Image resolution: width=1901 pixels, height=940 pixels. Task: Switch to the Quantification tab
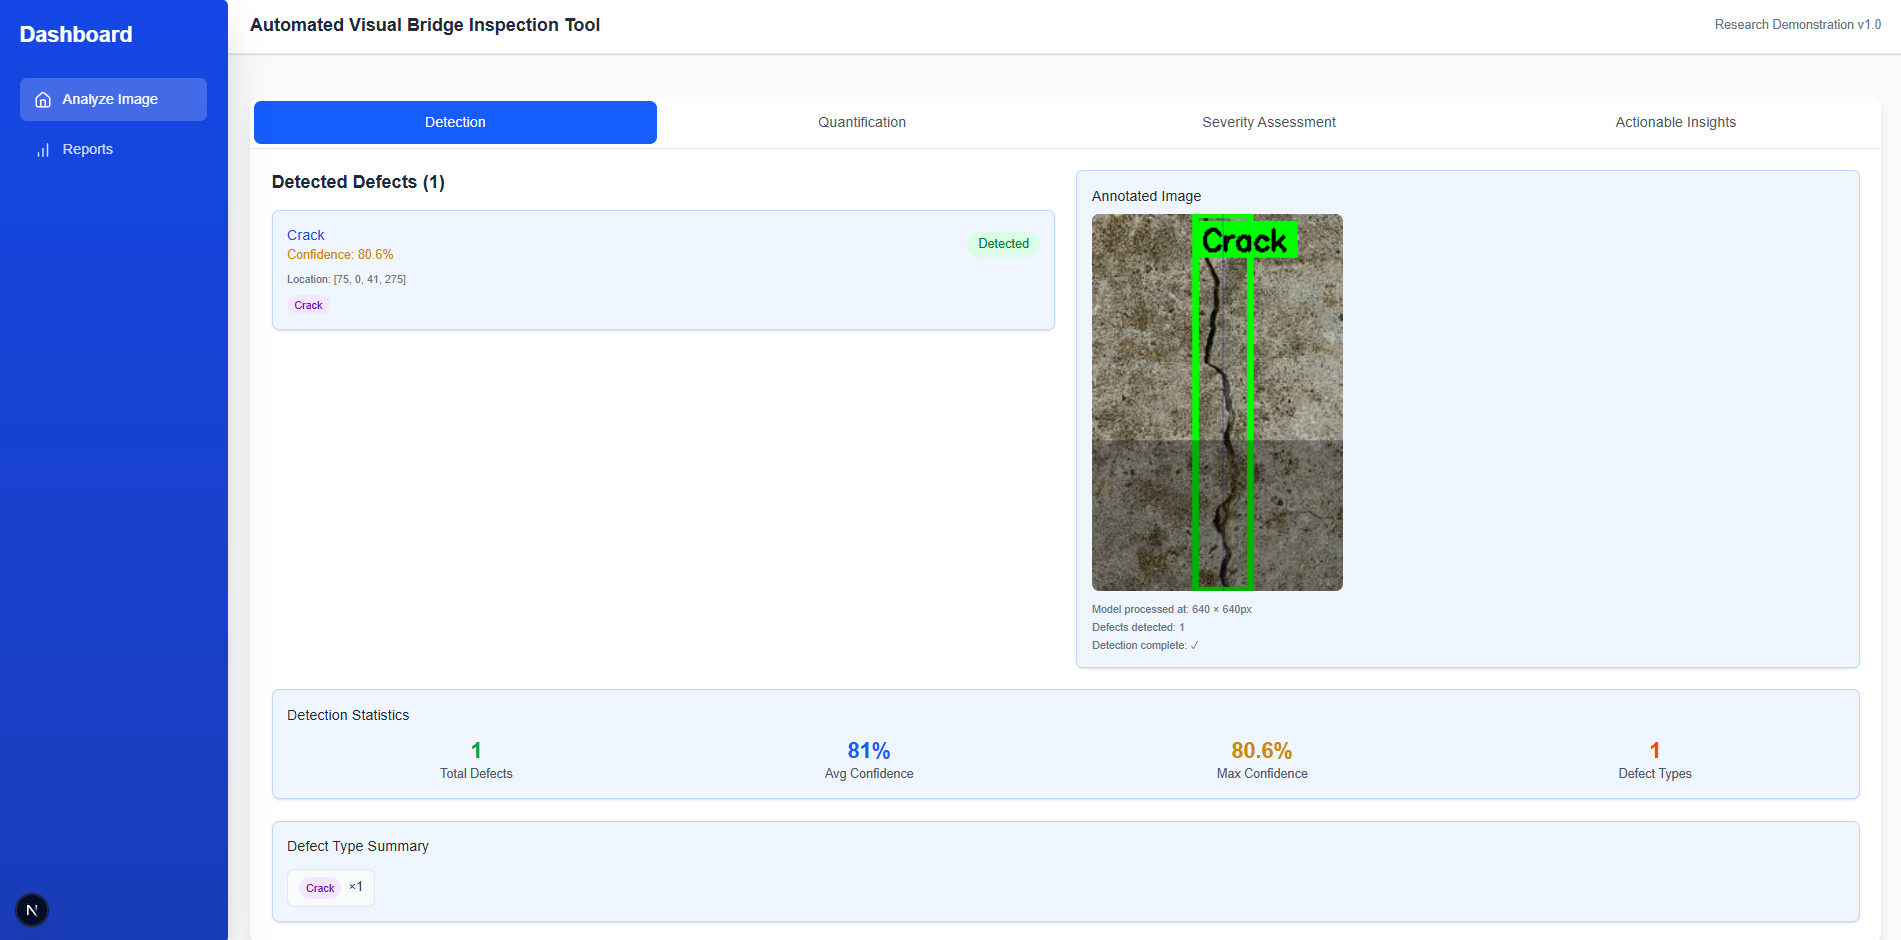coord(861,122)
